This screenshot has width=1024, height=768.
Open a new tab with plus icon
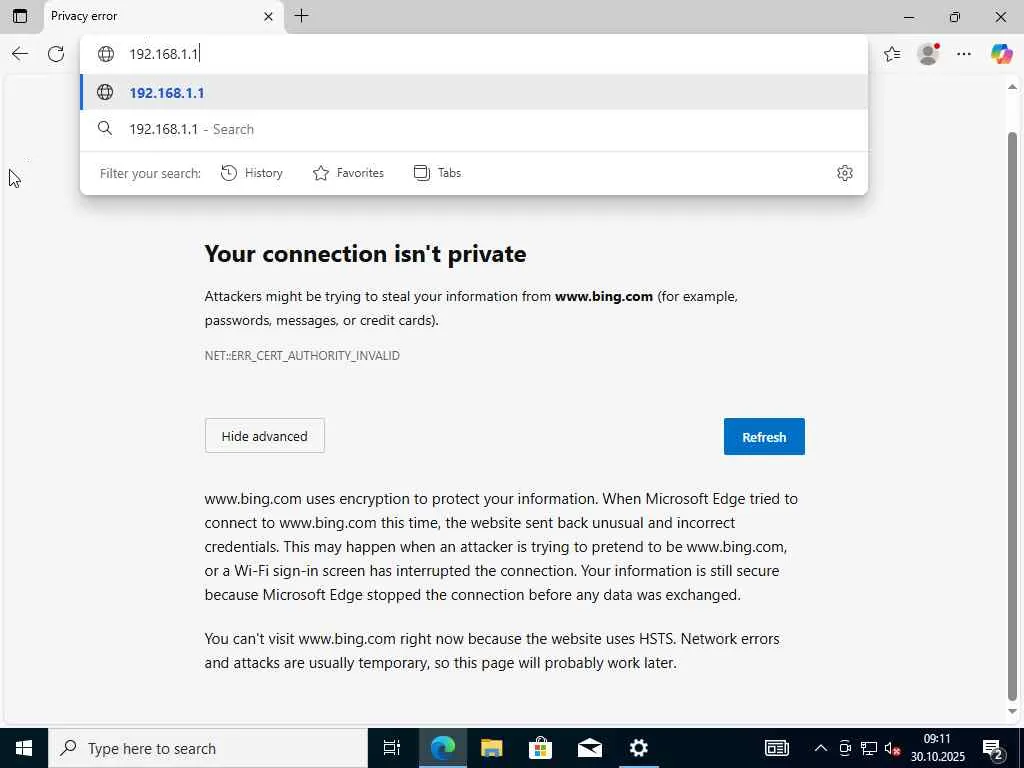pos(301,16)
